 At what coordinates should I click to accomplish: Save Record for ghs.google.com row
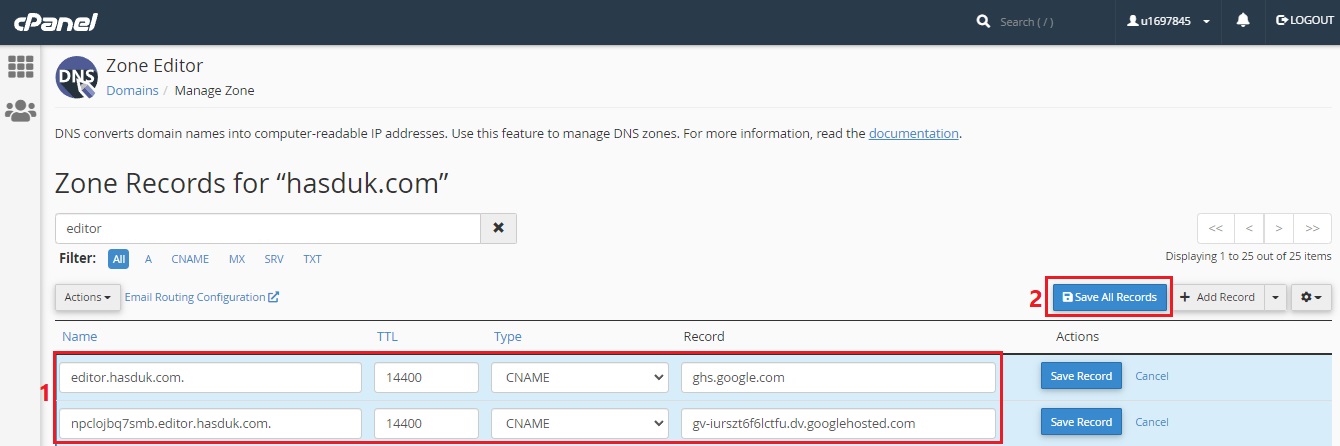(x=1081, y=376)
